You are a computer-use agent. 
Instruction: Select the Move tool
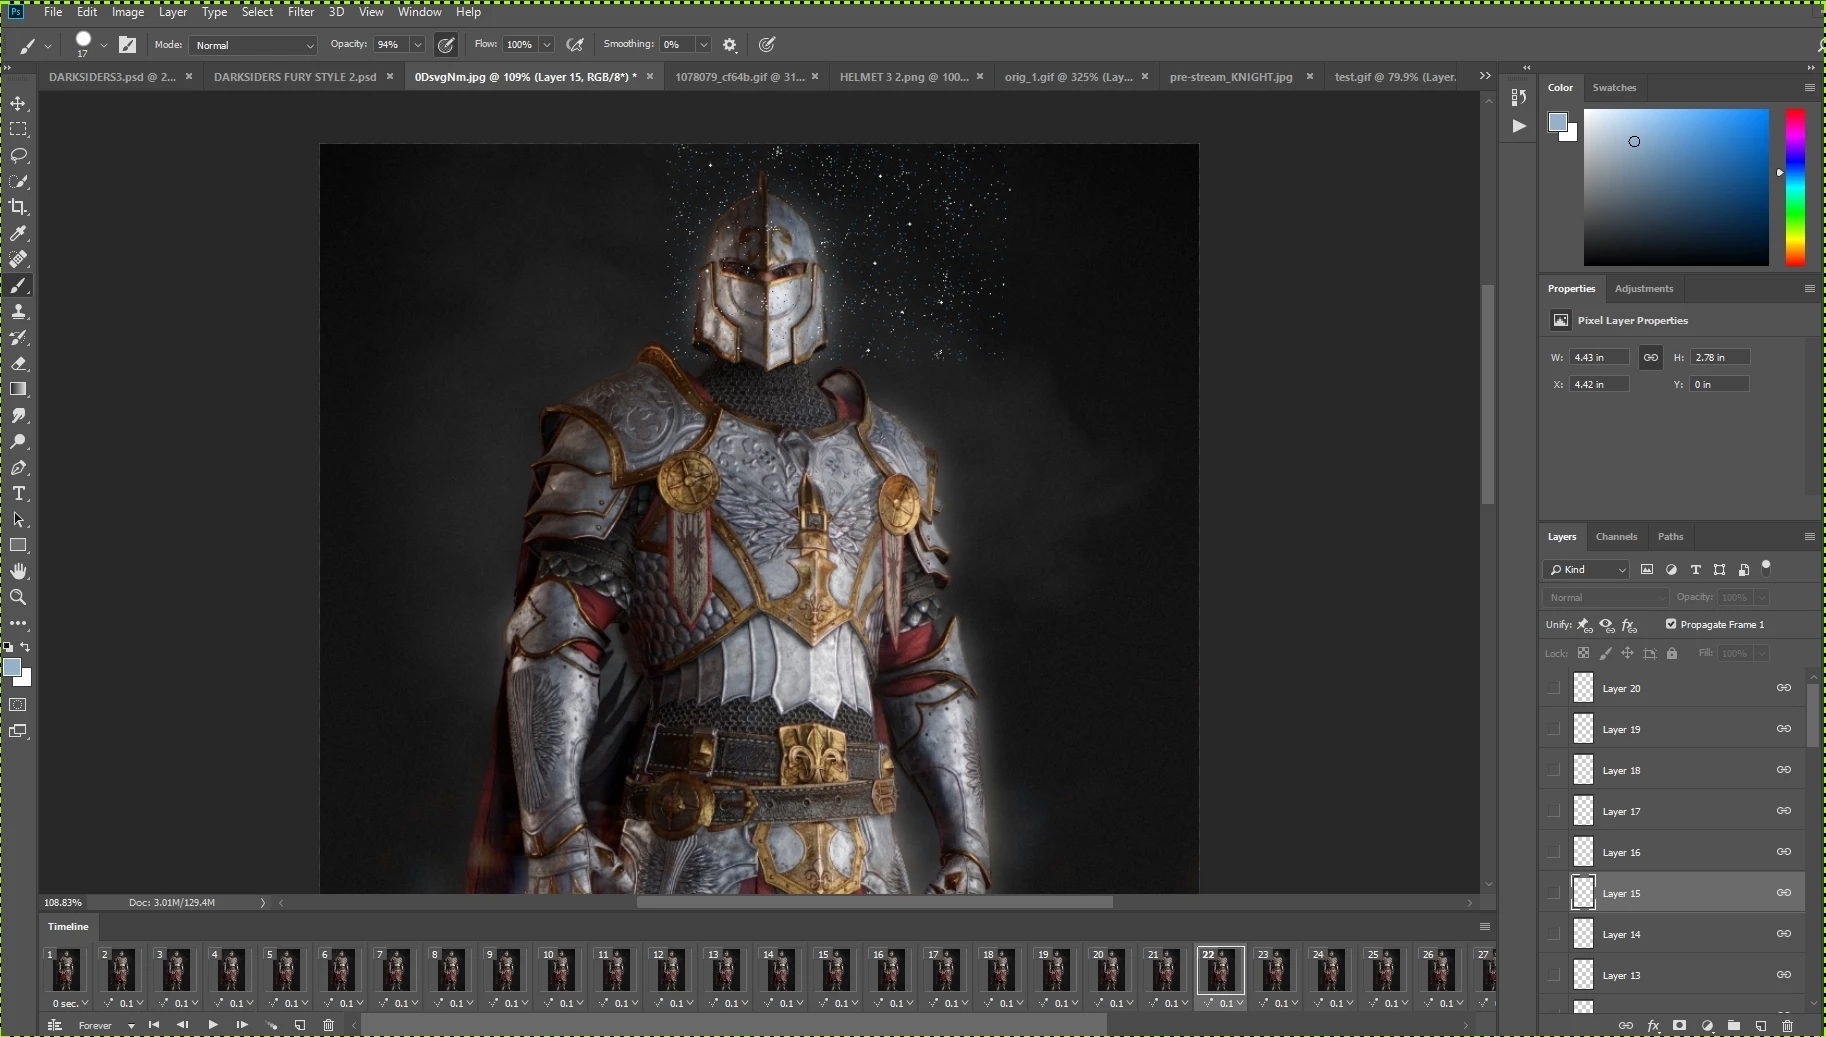tap(18, 104)
